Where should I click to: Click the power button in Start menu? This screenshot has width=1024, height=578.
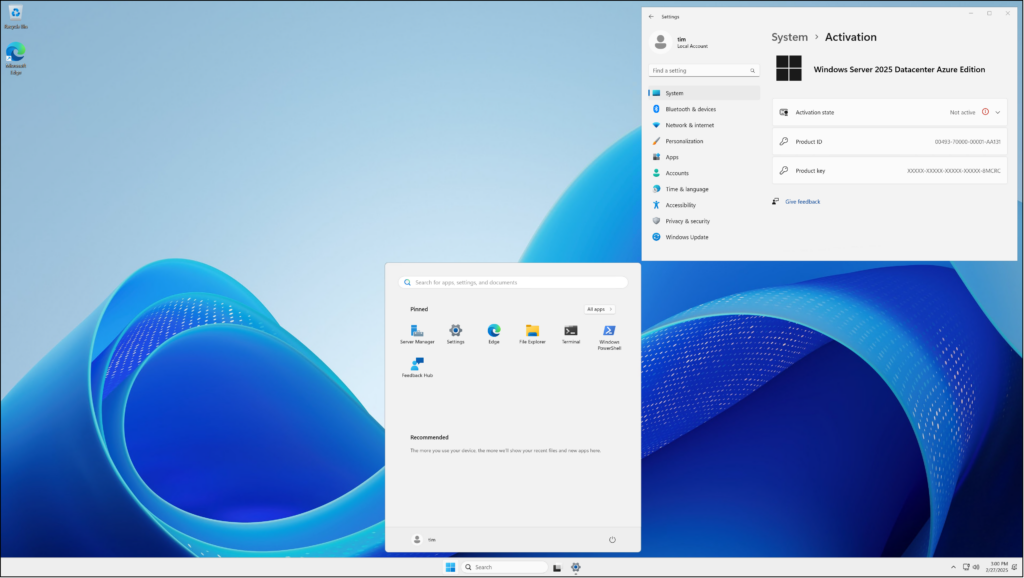click(x=612, y=539)
